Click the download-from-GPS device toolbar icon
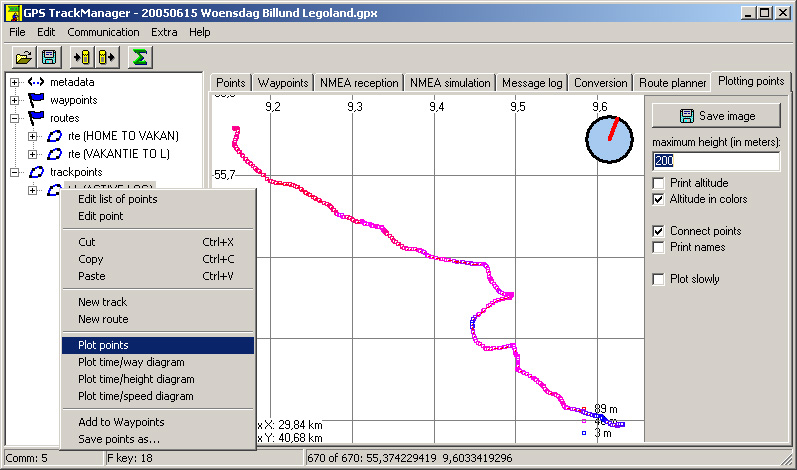Screen dimensions: 797x470 pos(107,57)
